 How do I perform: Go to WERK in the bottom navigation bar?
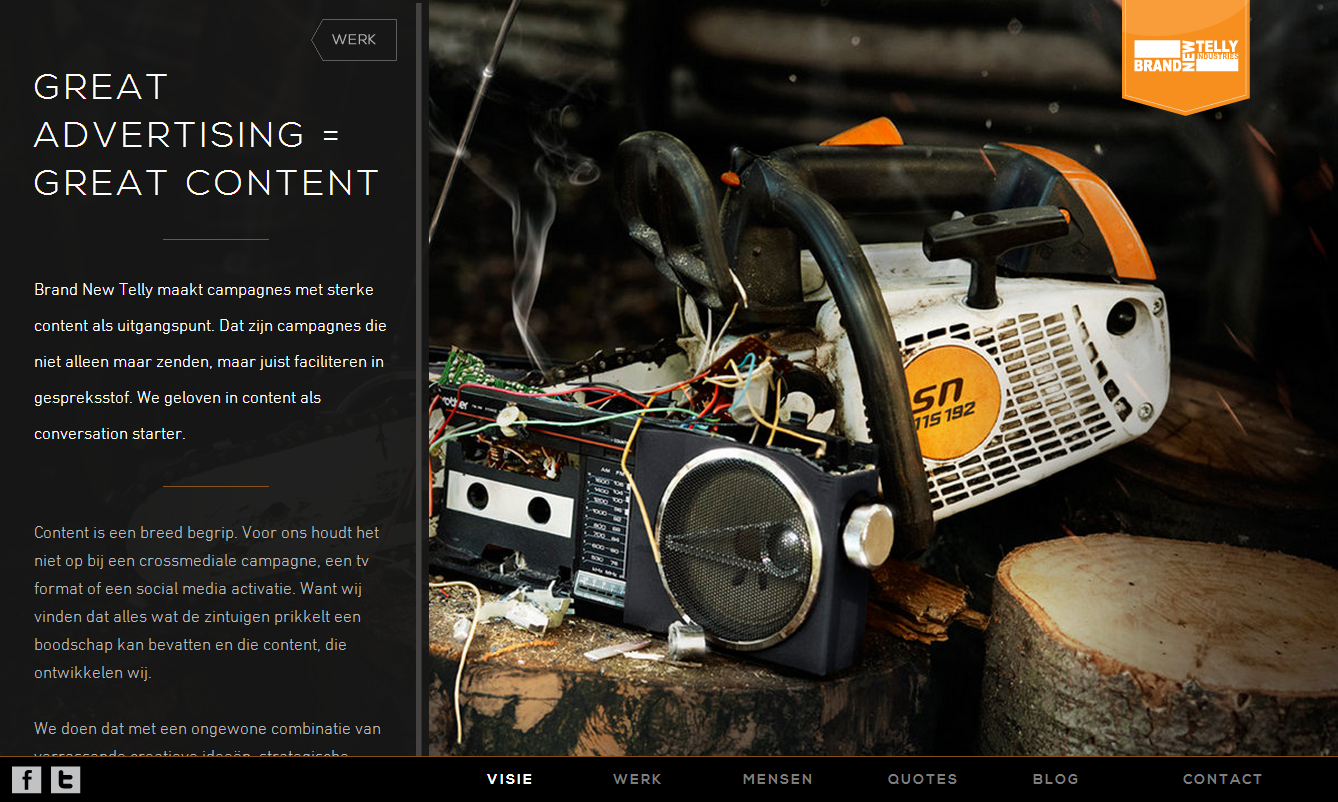(x=638, y=779)
